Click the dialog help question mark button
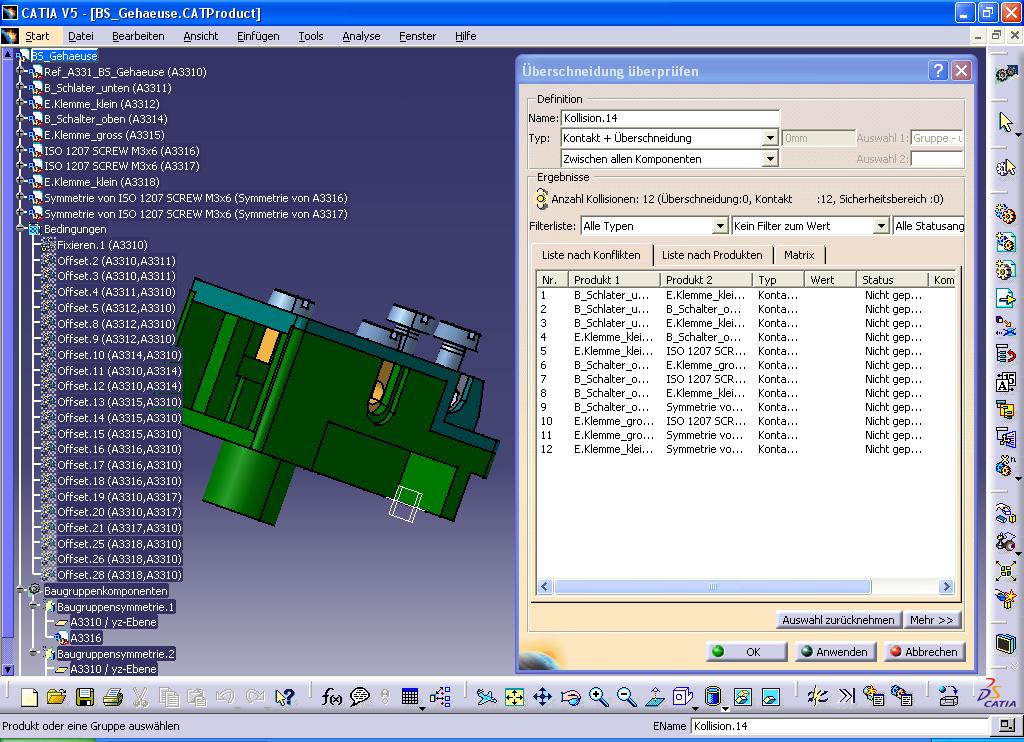The image size is (1024, 742). point(938,71)
